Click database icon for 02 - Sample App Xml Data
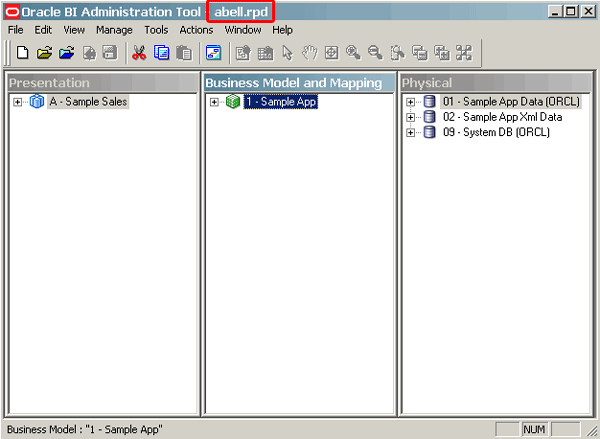600x439 pixels. pyautogui.click(x=430, y=117)
